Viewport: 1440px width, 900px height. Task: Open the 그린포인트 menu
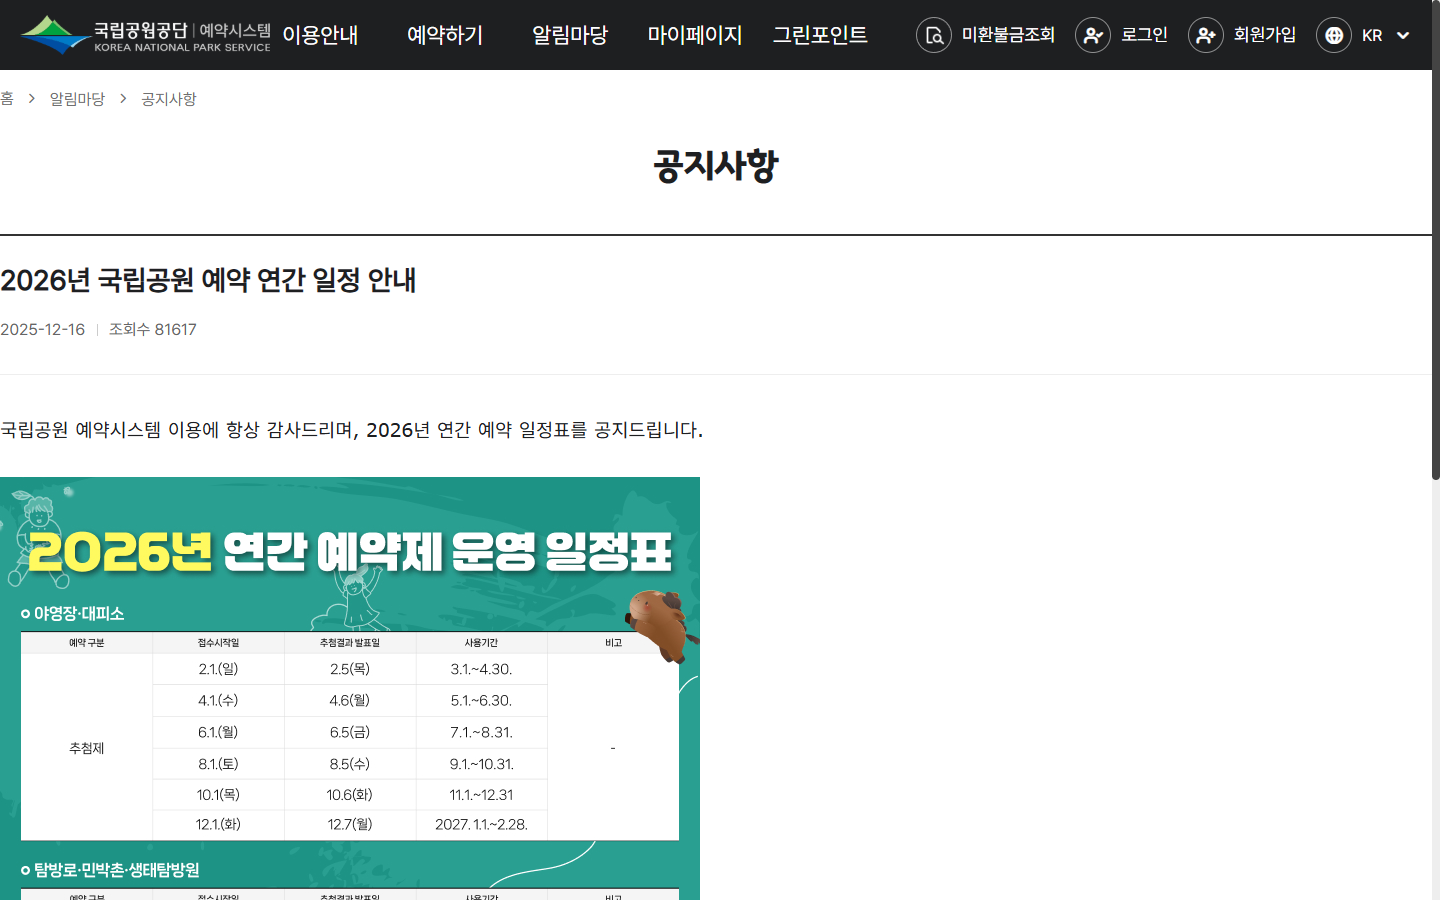[x=820, y=35]
